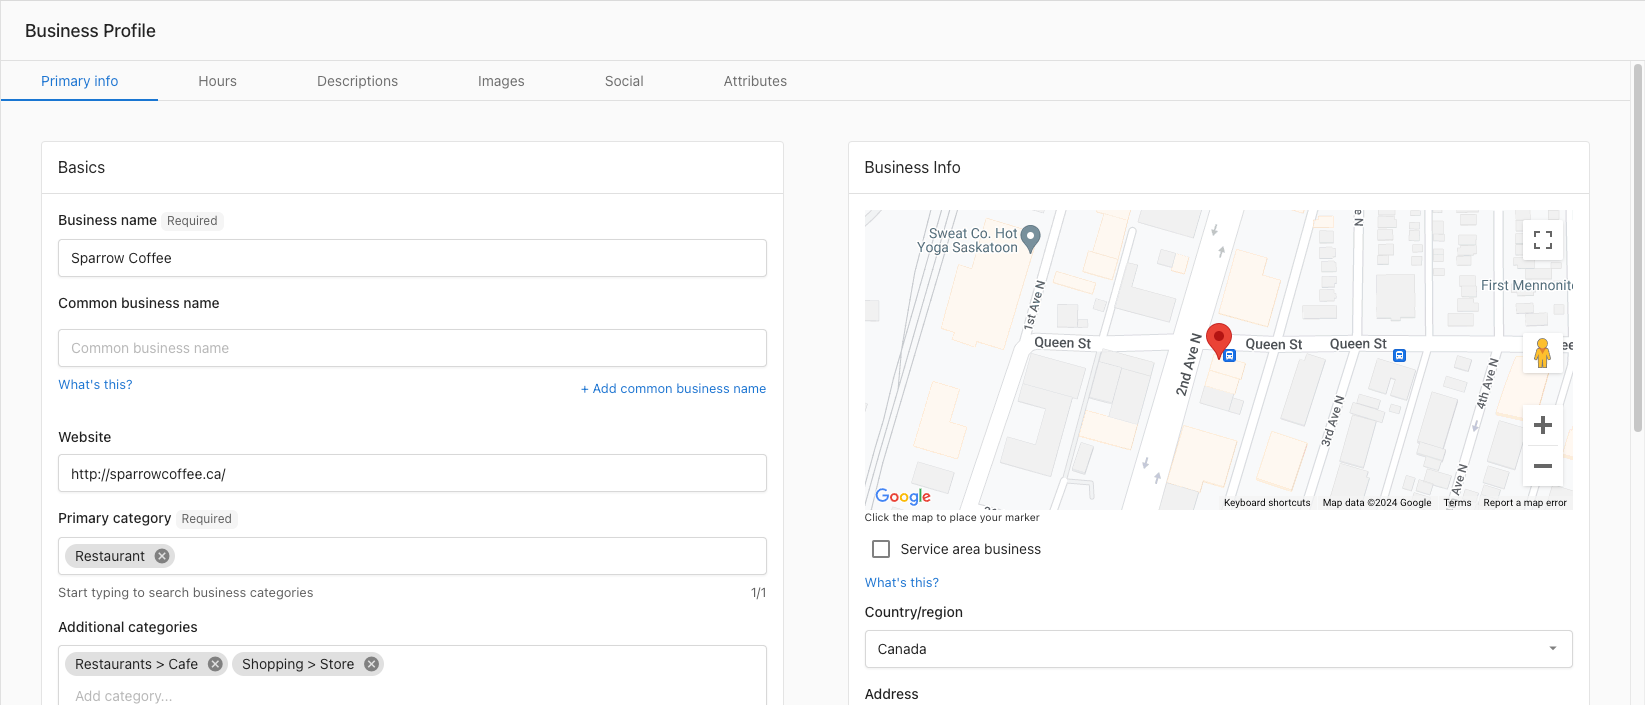Focus the Common business name input
The width and height of the screenshot is (1645, 705).
point(412,348)
